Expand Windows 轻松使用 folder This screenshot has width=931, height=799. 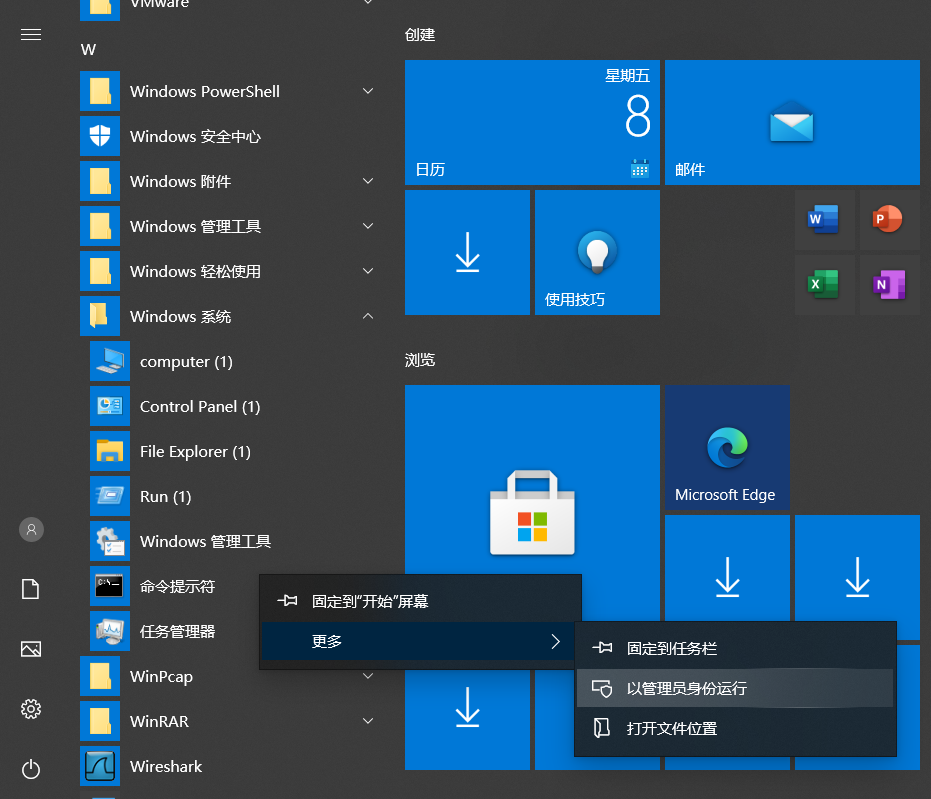pyautogui.click(x=368, y=271)
